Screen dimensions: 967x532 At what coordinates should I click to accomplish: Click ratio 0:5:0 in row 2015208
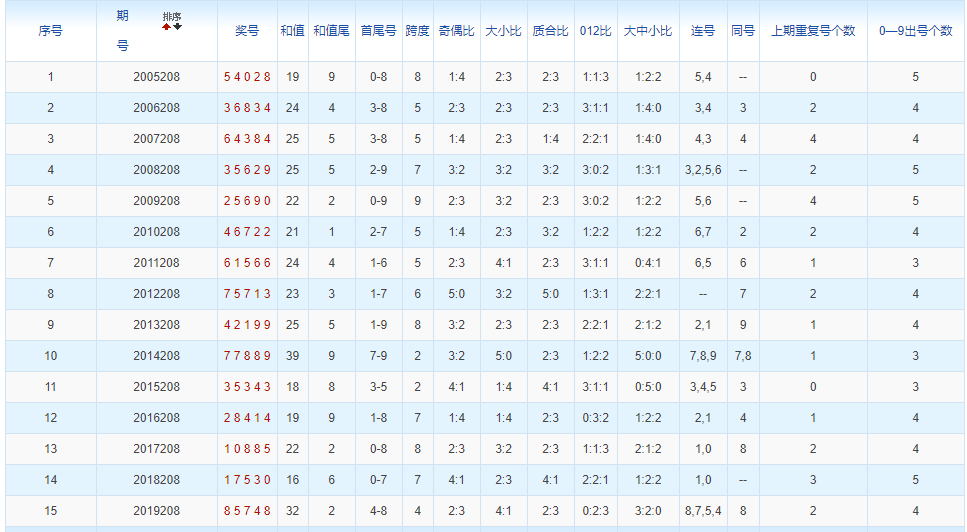[x=648, y=387]
